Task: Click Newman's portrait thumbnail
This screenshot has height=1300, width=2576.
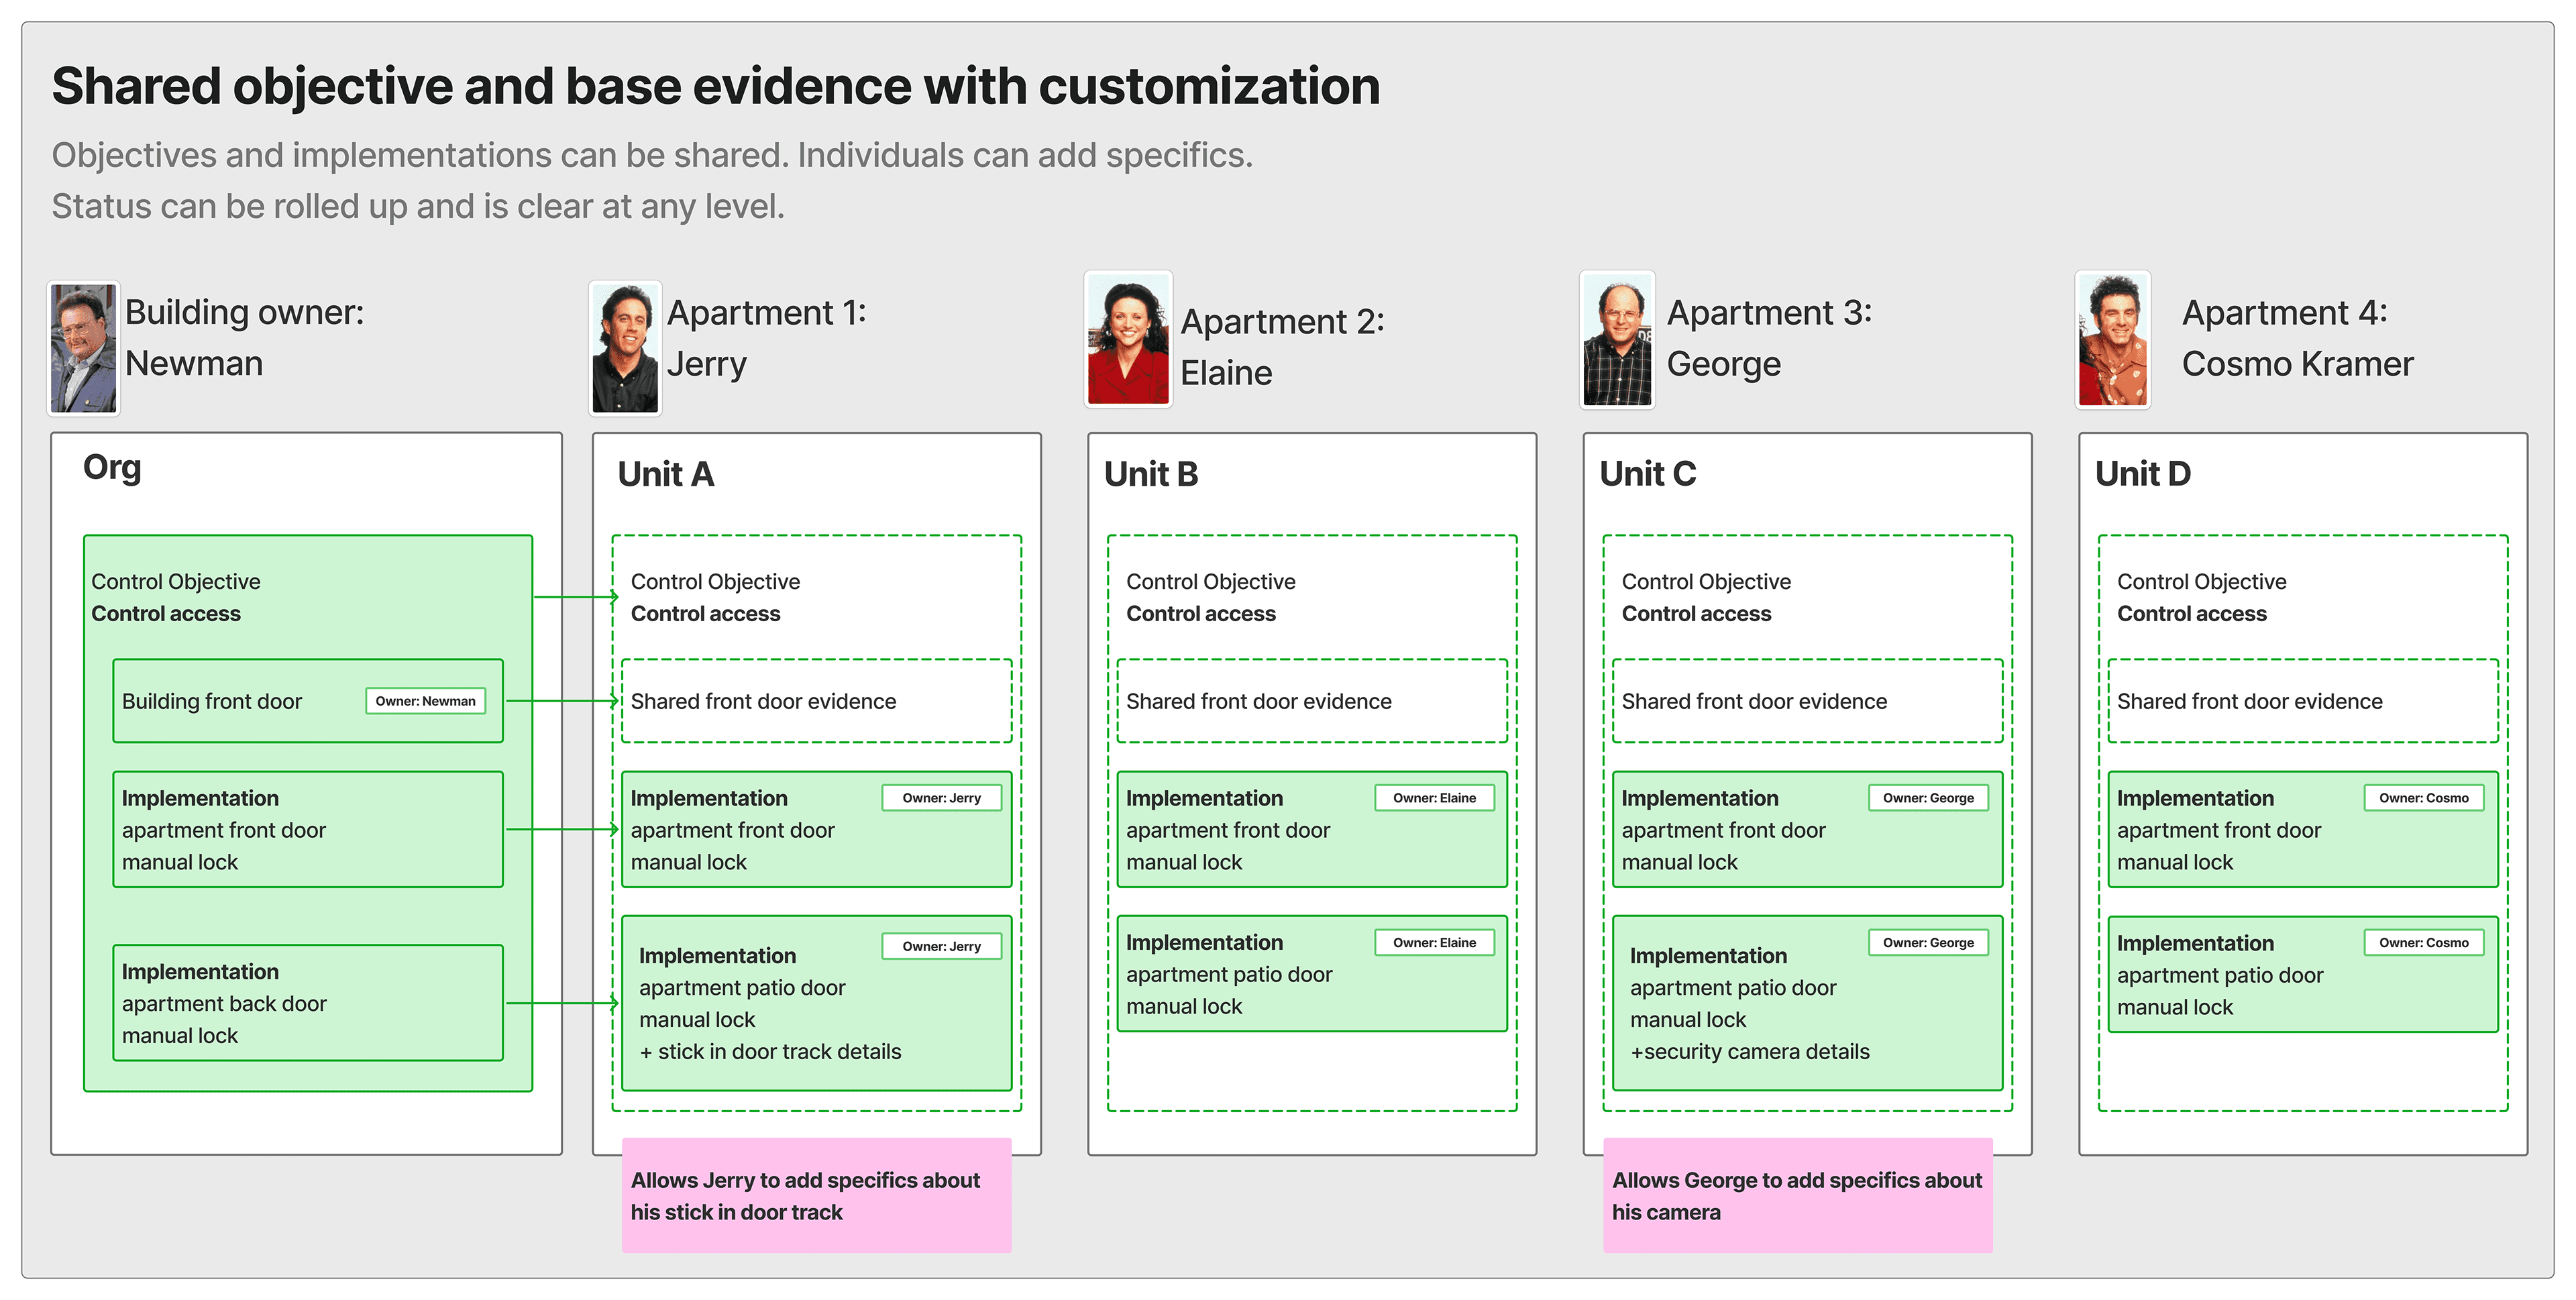Action: click(x=84, y=348)
